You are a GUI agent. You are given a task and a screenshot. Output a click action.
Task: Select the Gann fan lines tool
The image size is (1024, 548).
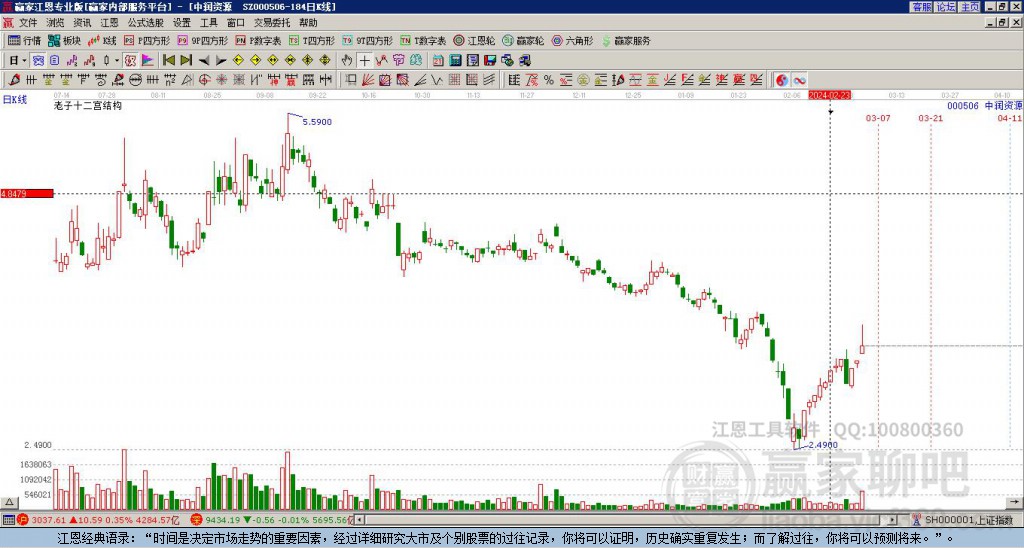tap(368, 80)
